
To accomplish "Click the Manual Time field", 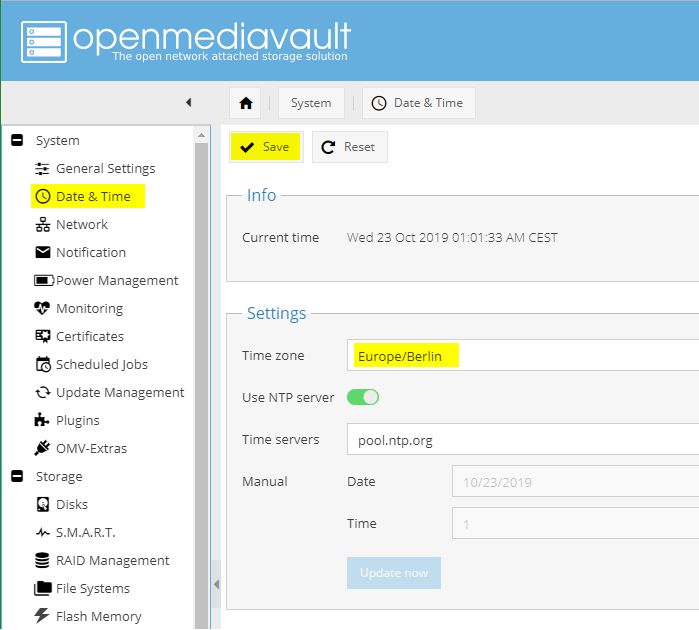I will [x=576, y=523].
